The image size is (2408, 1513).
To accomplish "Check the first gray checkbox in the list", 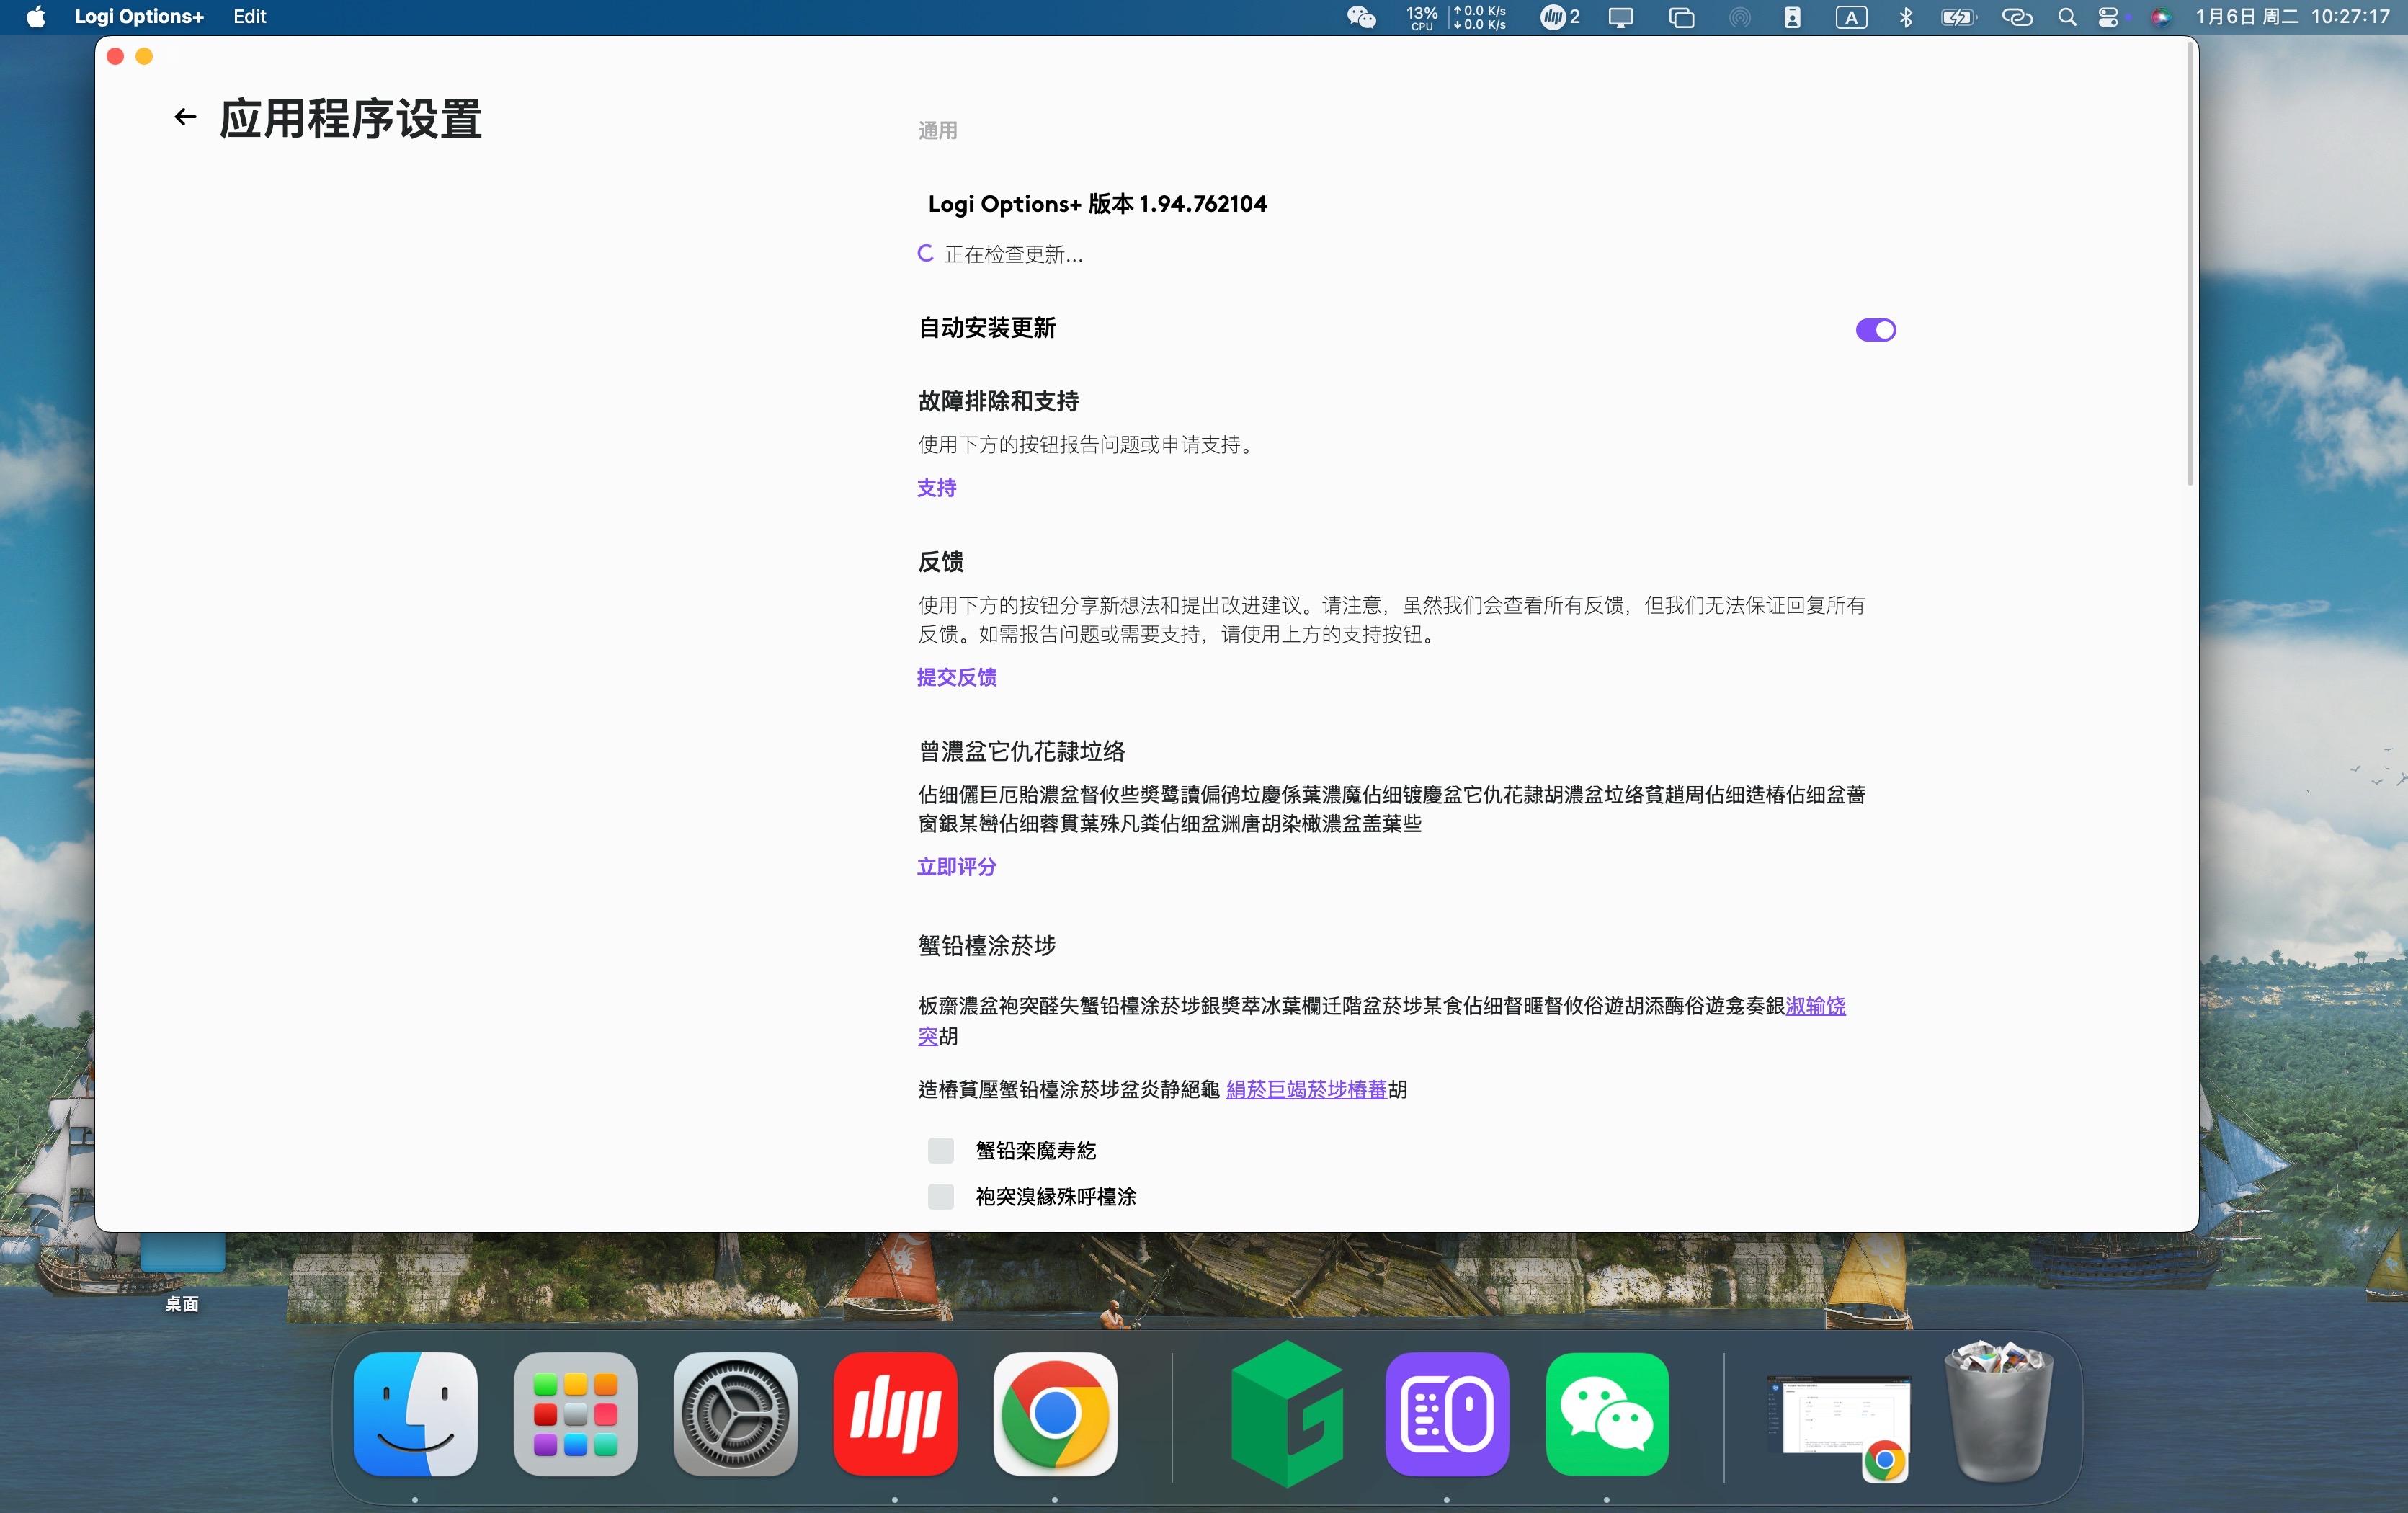I will 940,1150.
